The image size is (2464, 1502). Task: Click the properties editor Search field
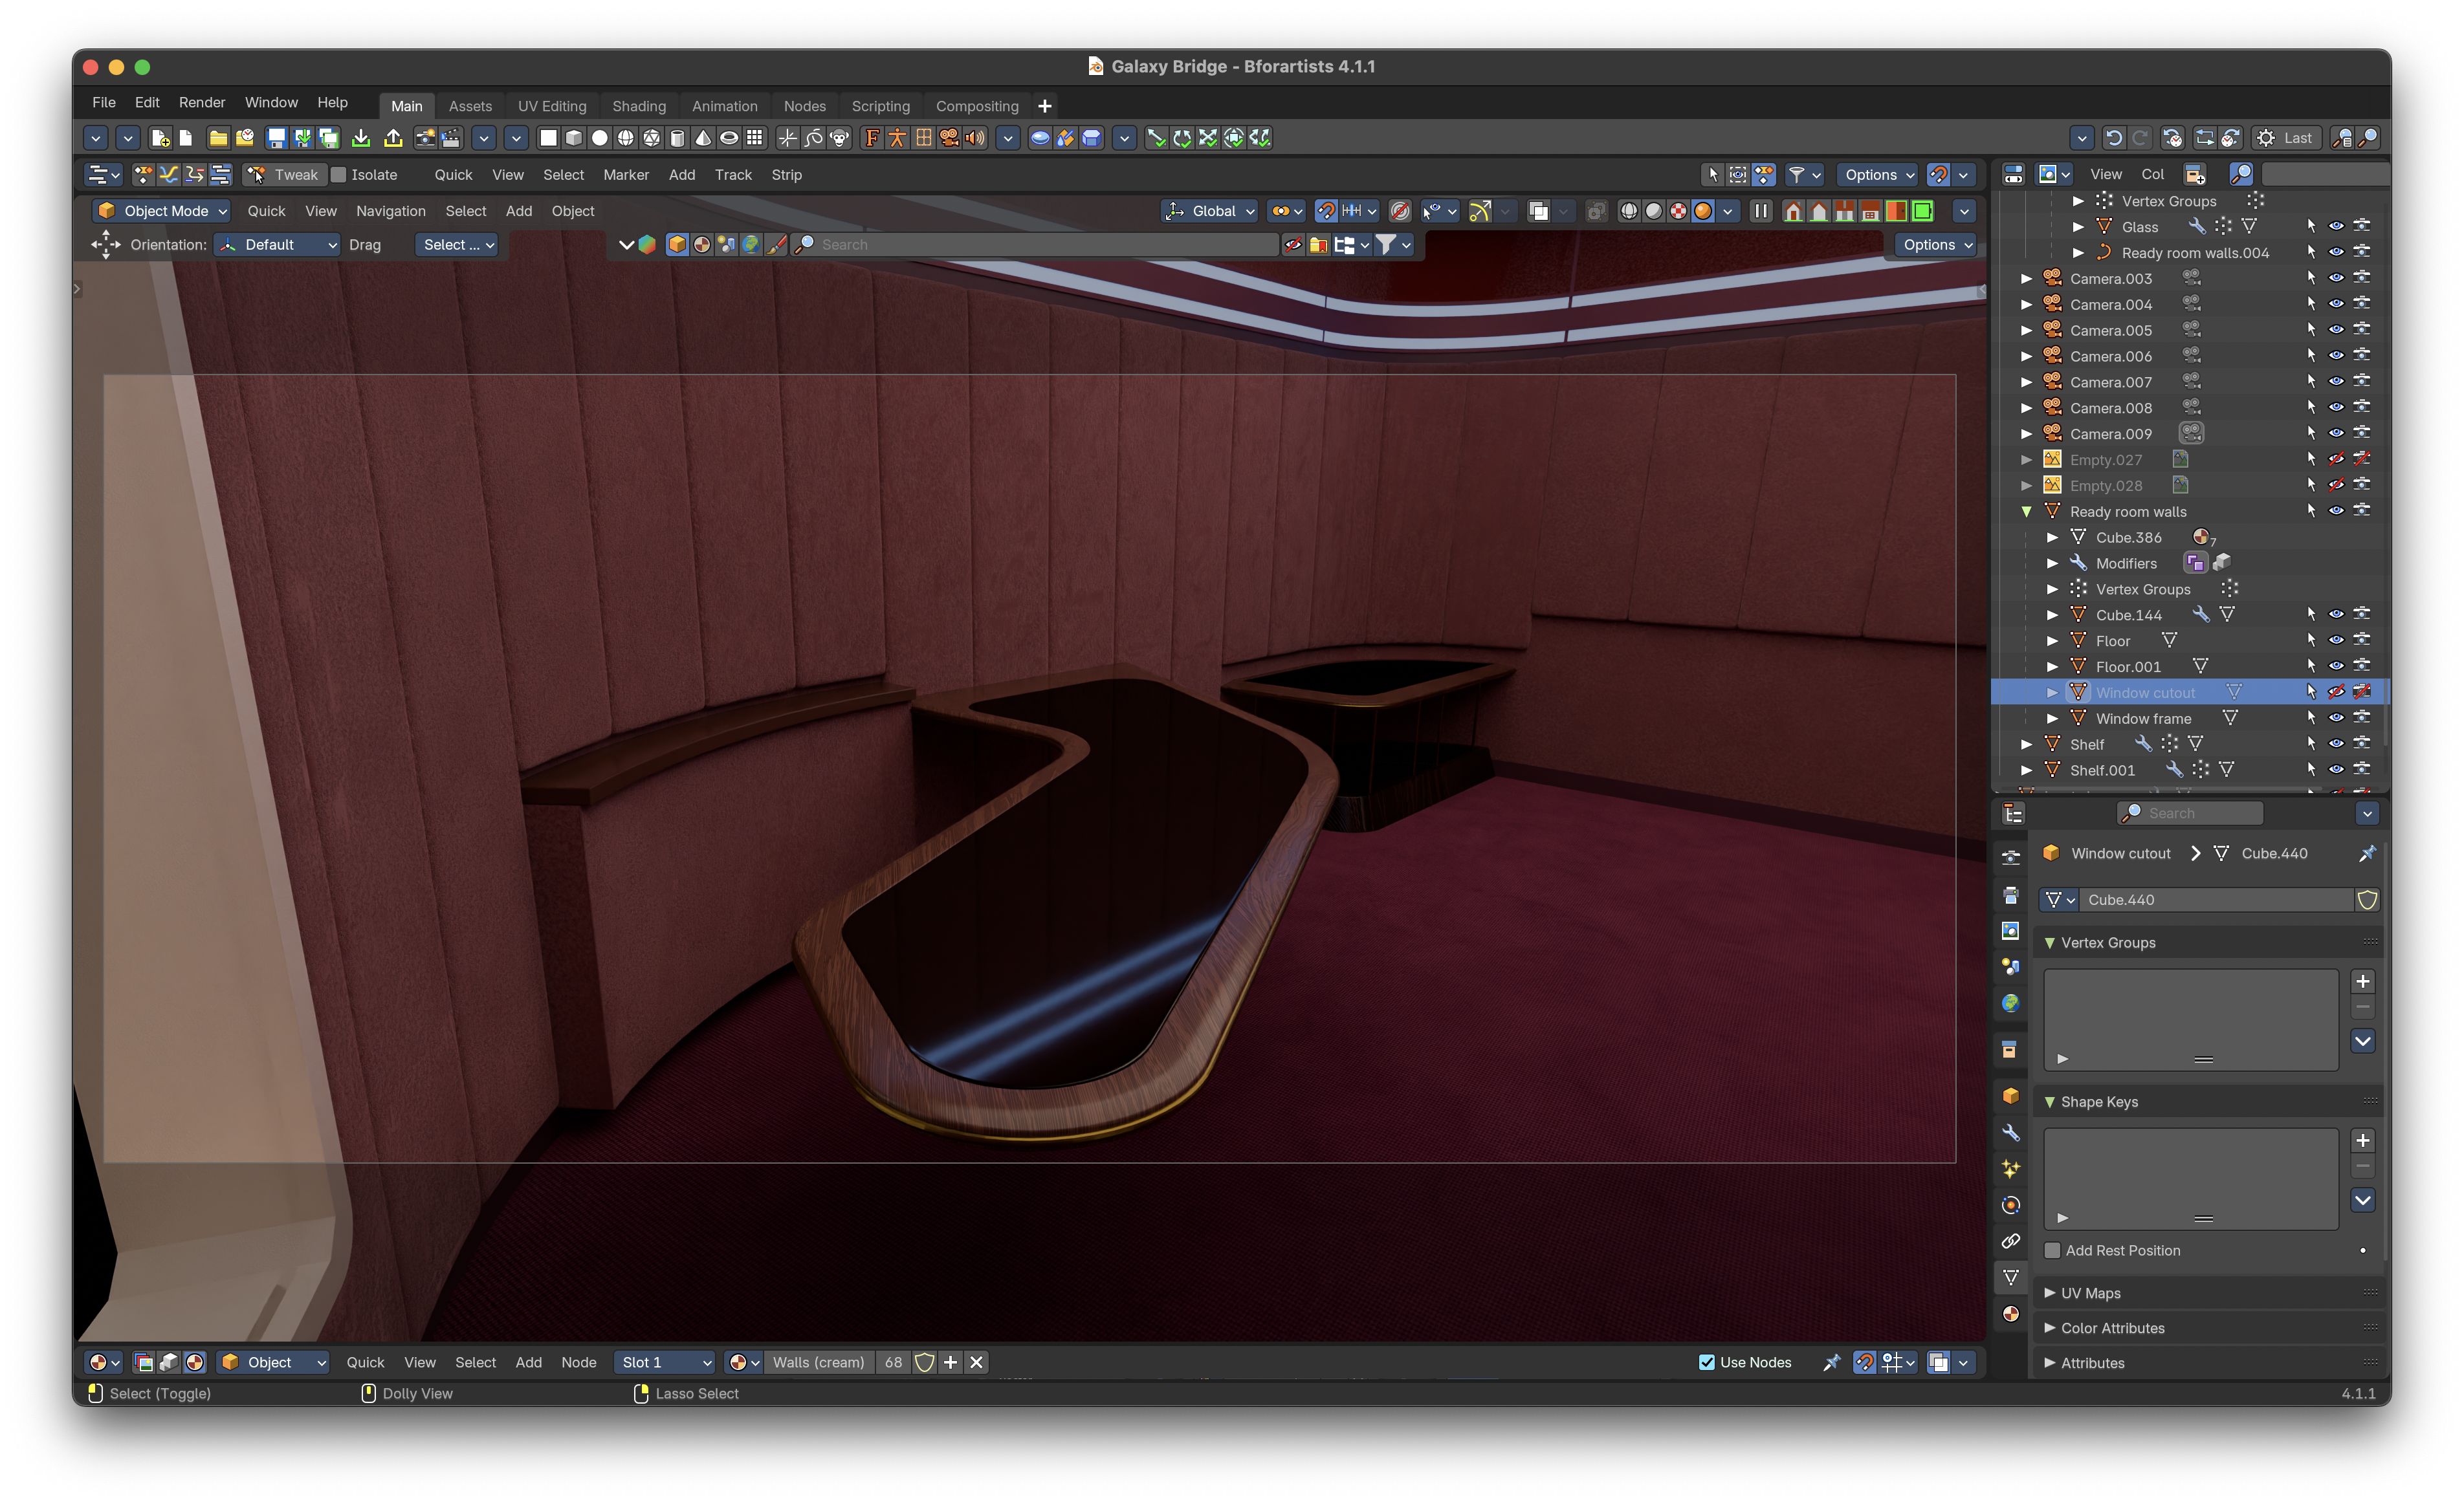(x=2190, y=814)
